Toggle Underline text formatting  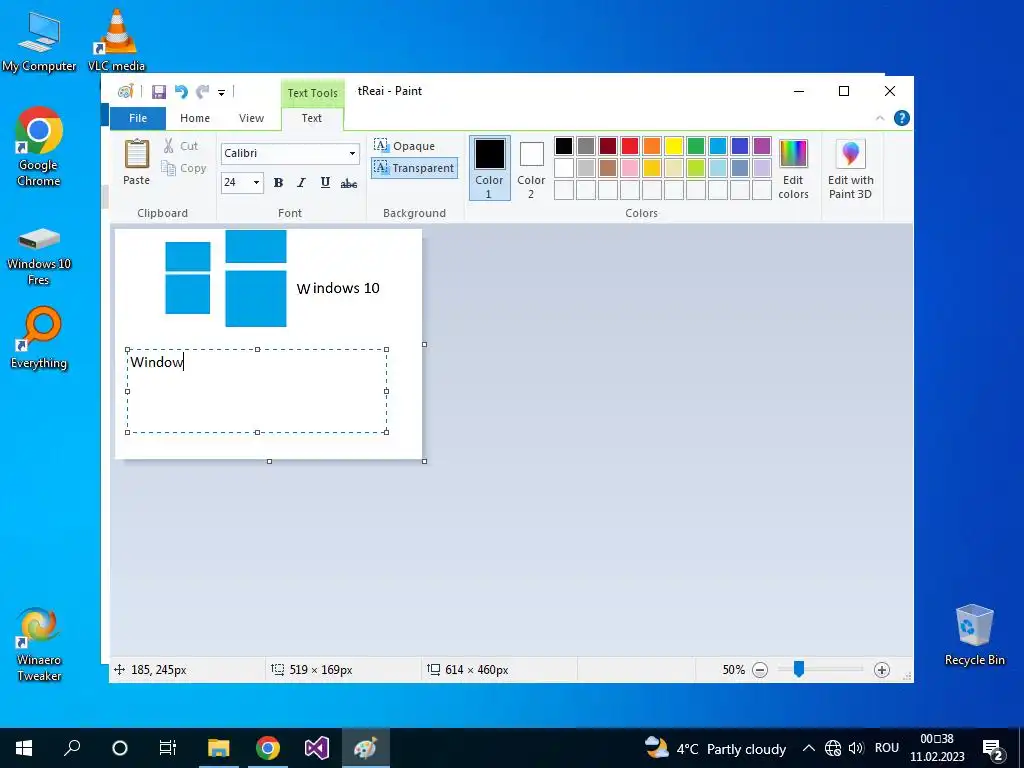325,183
